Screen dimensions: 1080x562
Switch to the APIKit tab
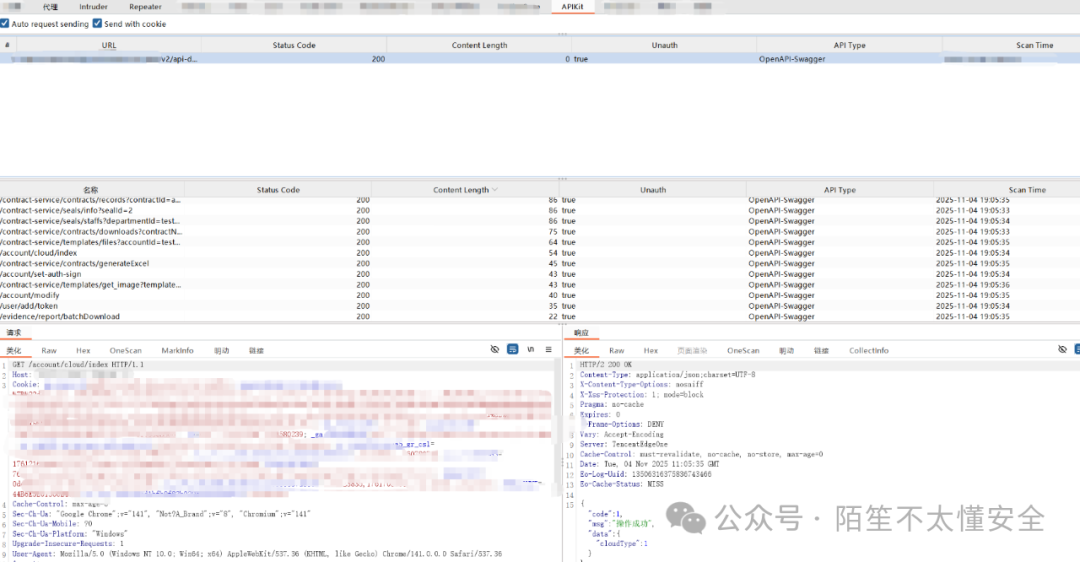(x=572, y=7)
